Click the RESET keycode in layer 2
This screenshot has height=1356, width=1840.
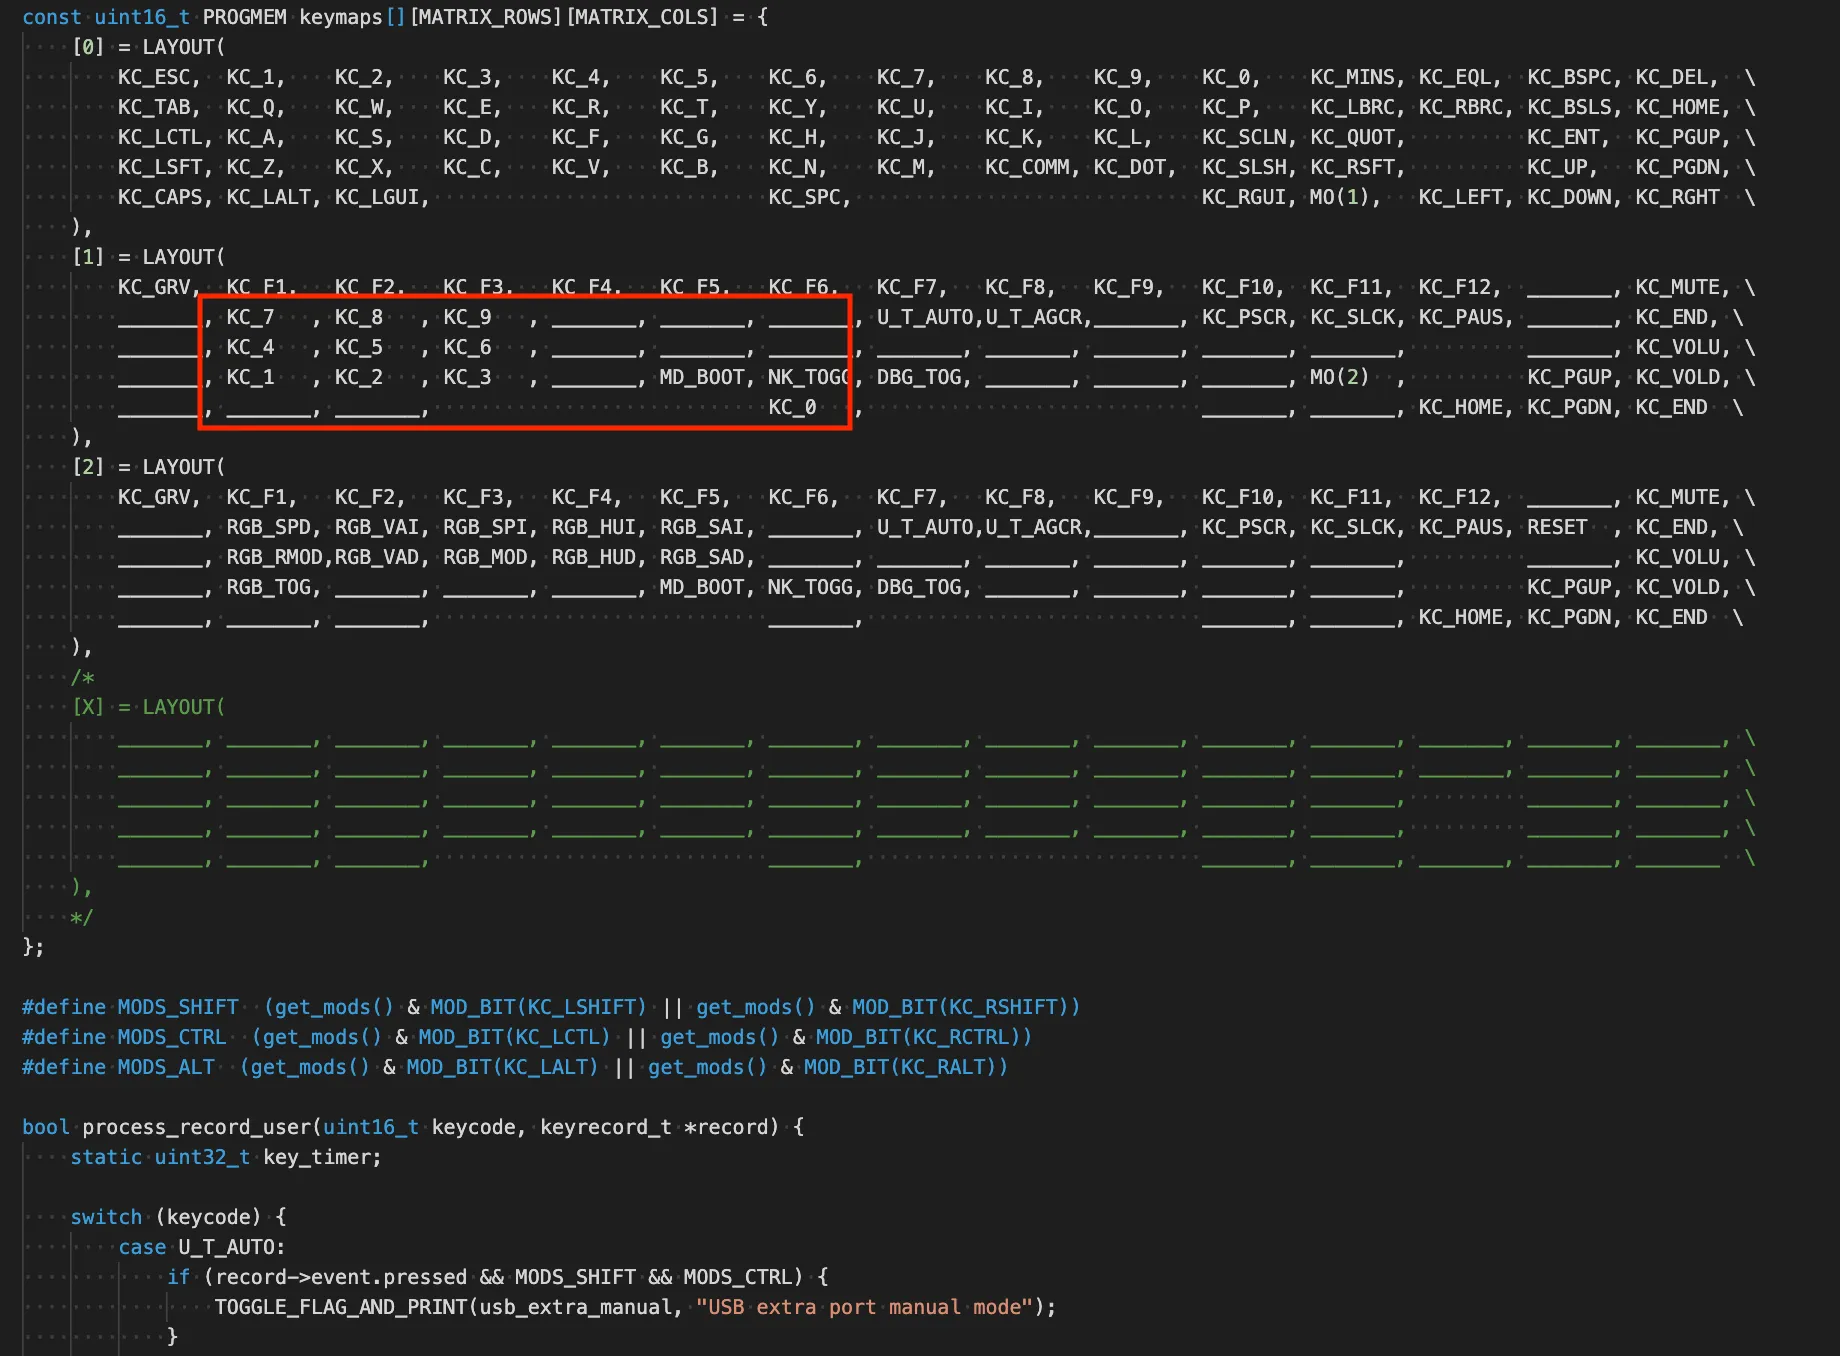coord(1556,527)
